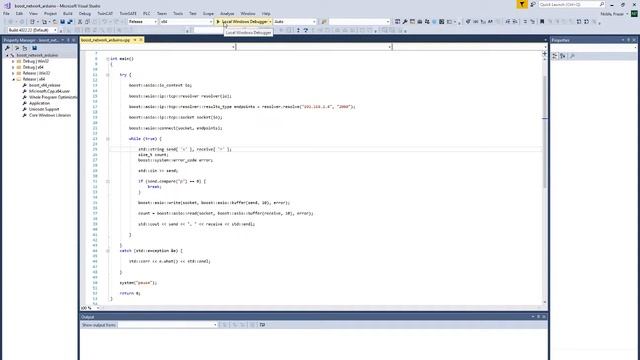The height and width of the screenshot is (360, 640).
Task: Click the Save icon in Property Manager
Action: click(x=35, y=48)
